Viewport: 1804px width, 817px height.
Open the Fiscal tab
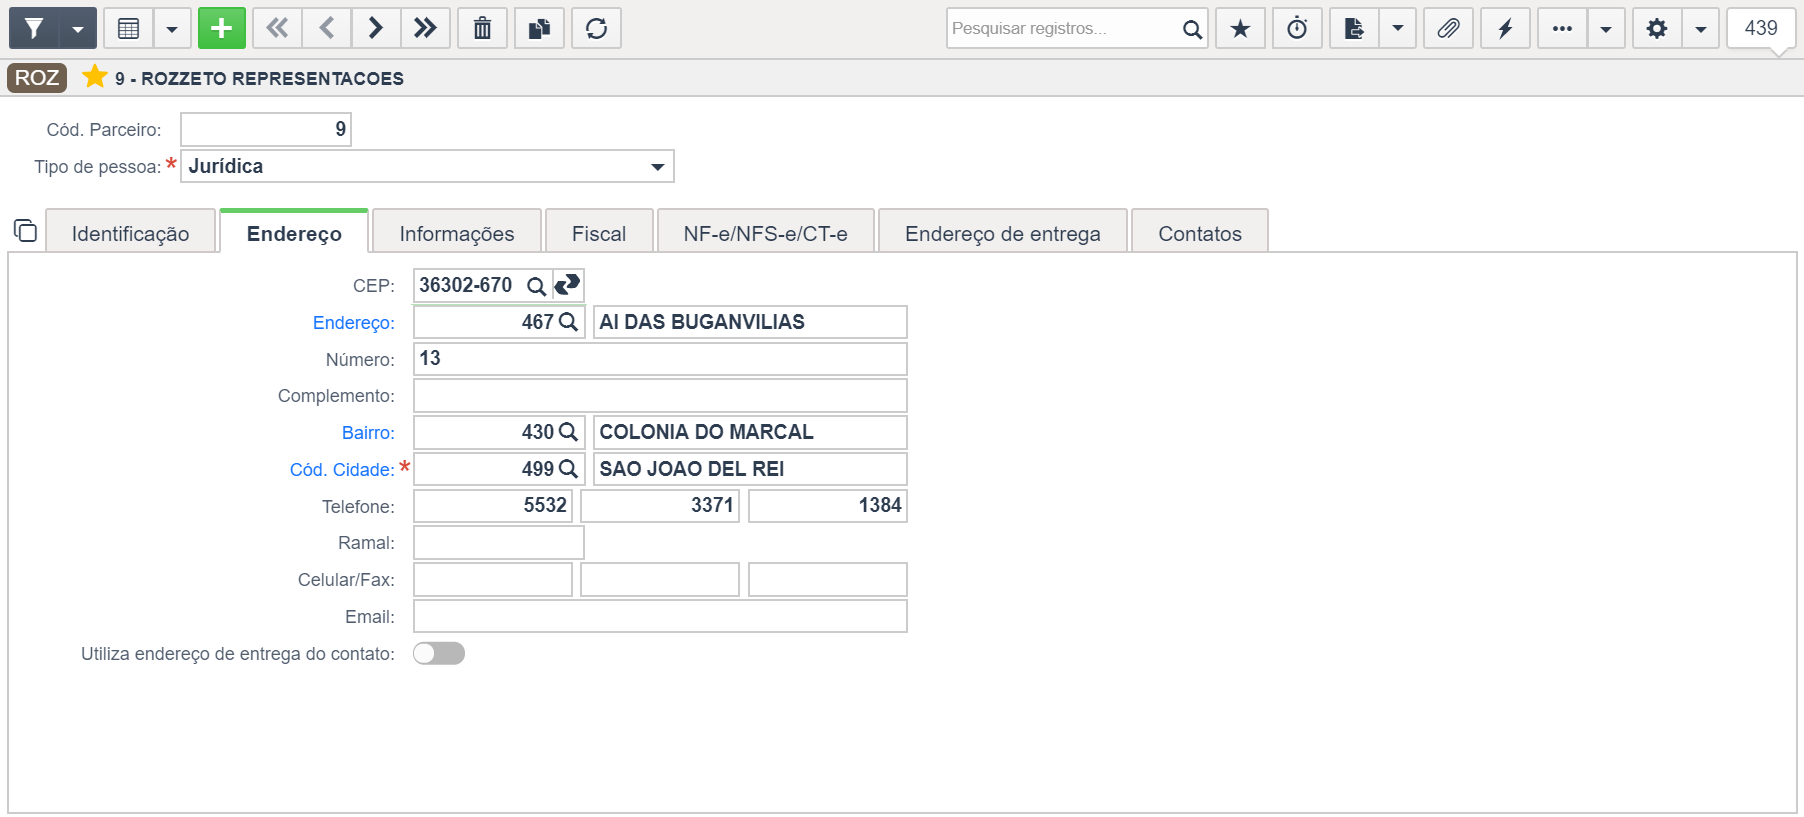(x=599, y=233)
